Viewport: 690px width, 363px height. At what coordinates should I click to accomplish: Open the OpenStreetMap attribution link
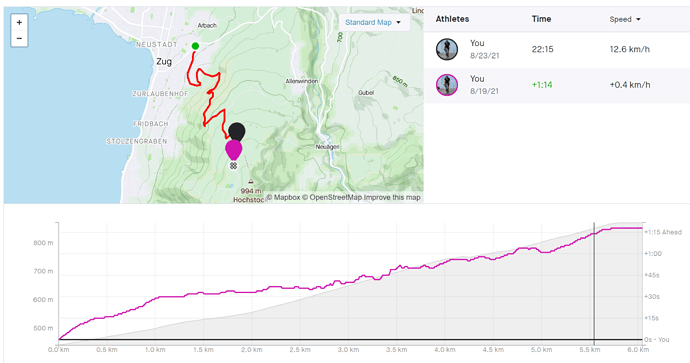pyautogui.click(x=332, y=198)
